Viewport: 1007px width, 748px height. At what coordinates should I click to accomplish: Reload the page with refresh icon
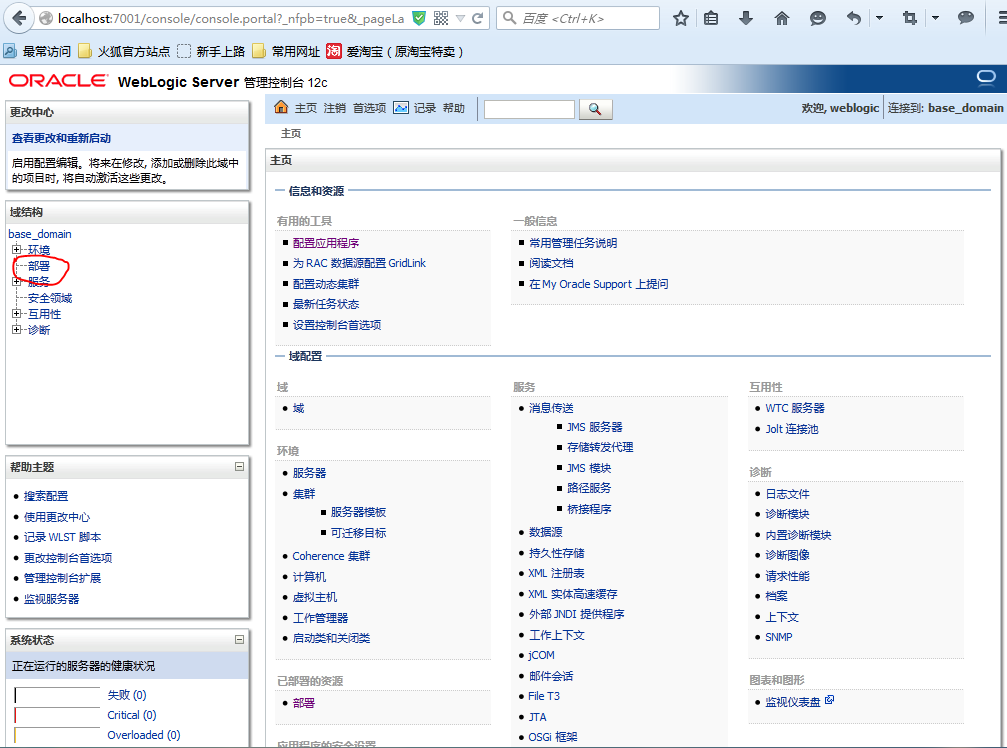(x=477, y=18)
